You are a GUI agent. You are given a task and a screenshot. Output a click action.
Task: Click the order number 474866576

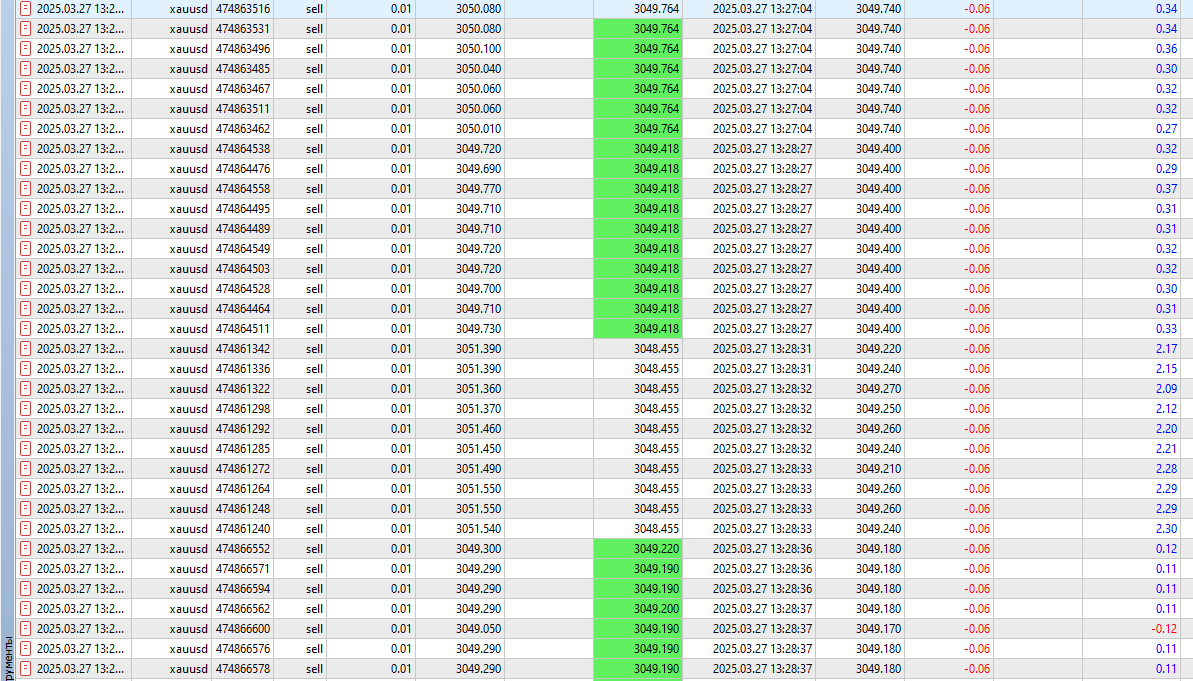tap(243, 649)
